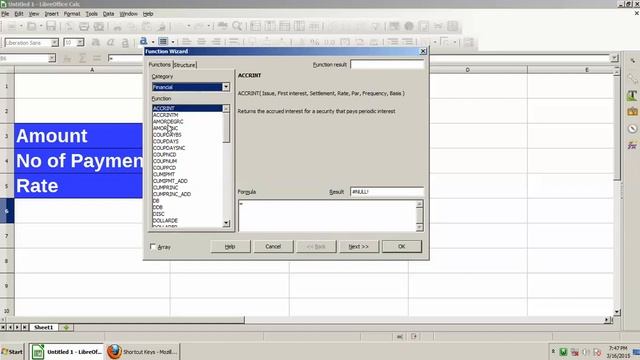Click the Sum sigma icon on formula bar
The height and width of the screenshot is (360, 640).
[82, 58]
